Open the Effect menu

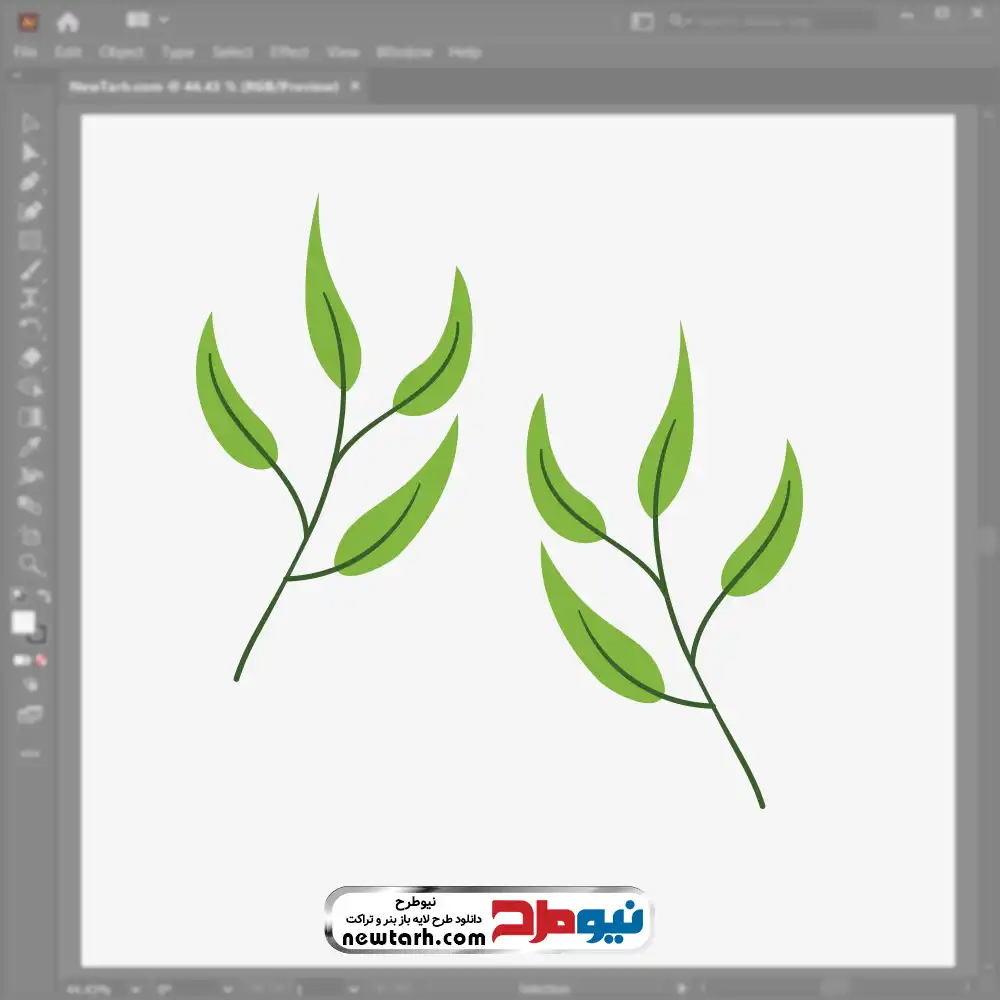click(289, 52)
